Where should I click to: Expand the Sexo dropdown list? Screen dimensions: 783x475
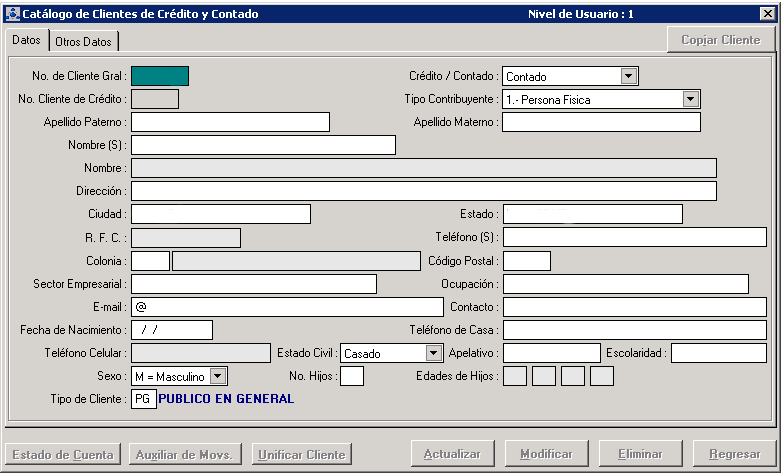click(x=218, y=376)
